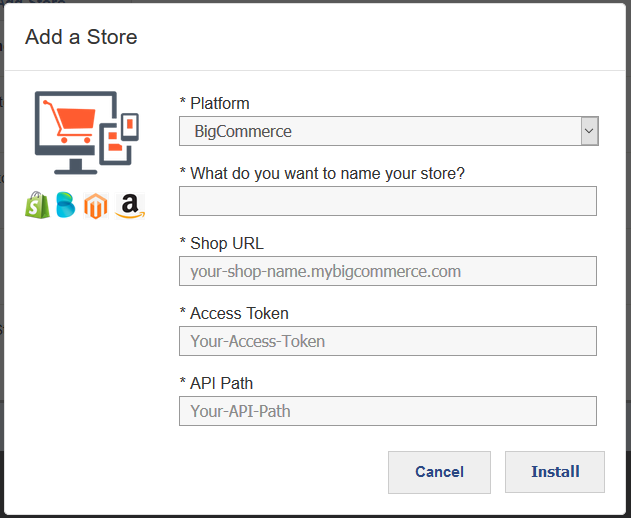Click the shopping cart on the monitor illustration
Image resolution: width=631 pixels, height=518 pixels.
pyautogui.click(x=70, y=121)
